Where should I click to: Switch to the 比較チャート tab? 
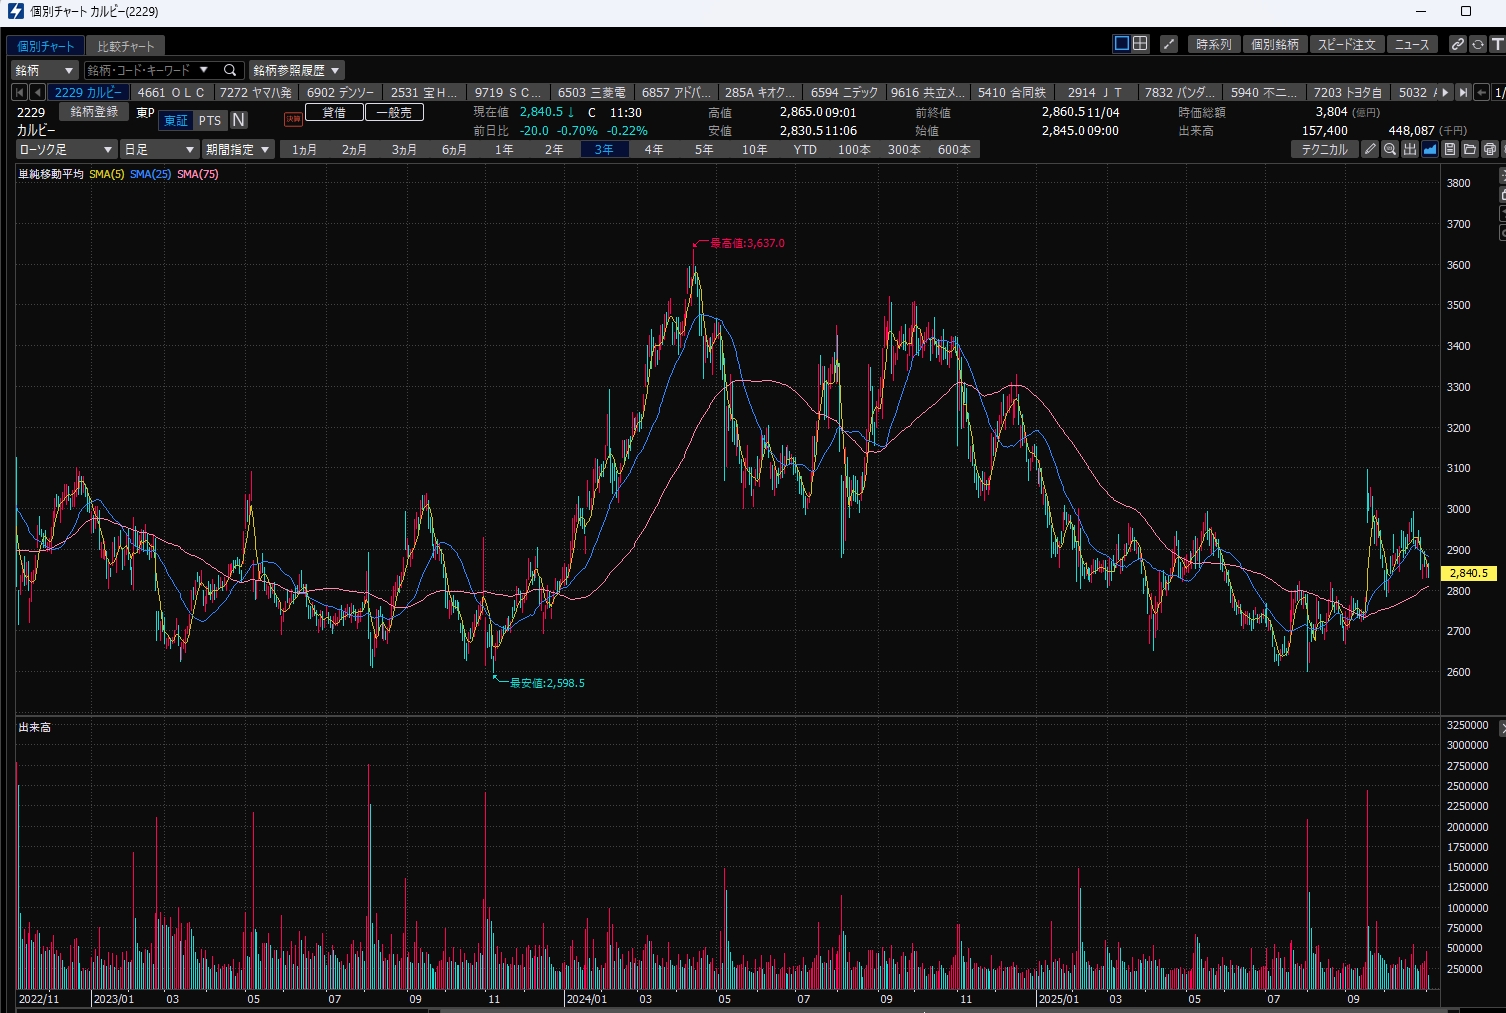tap(126, 46)
